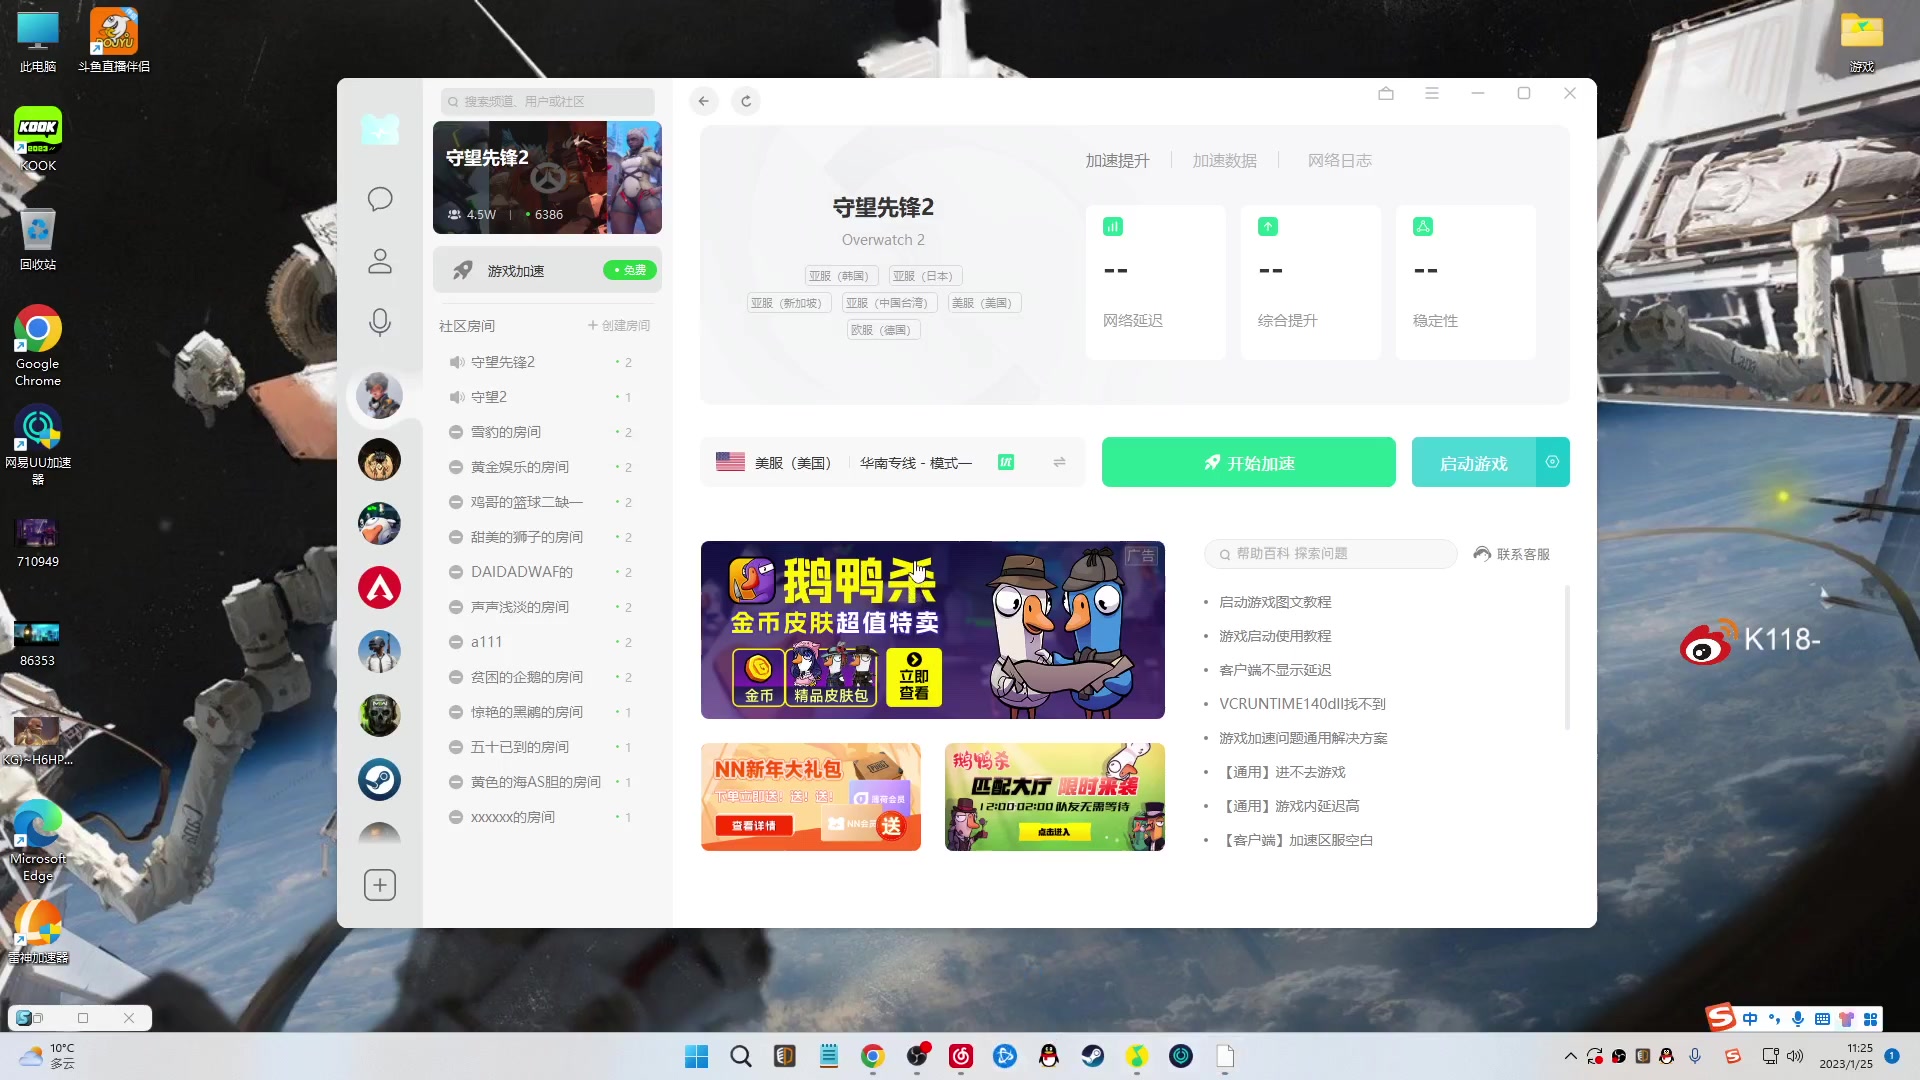Switch to the 加速数据 tab

click(x=1225, y=161)
